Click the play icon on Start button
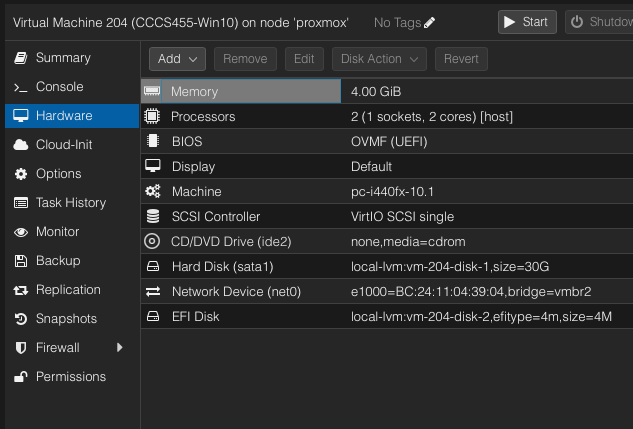The width and height of the screenshot is (633, 429). click(509, 22)
